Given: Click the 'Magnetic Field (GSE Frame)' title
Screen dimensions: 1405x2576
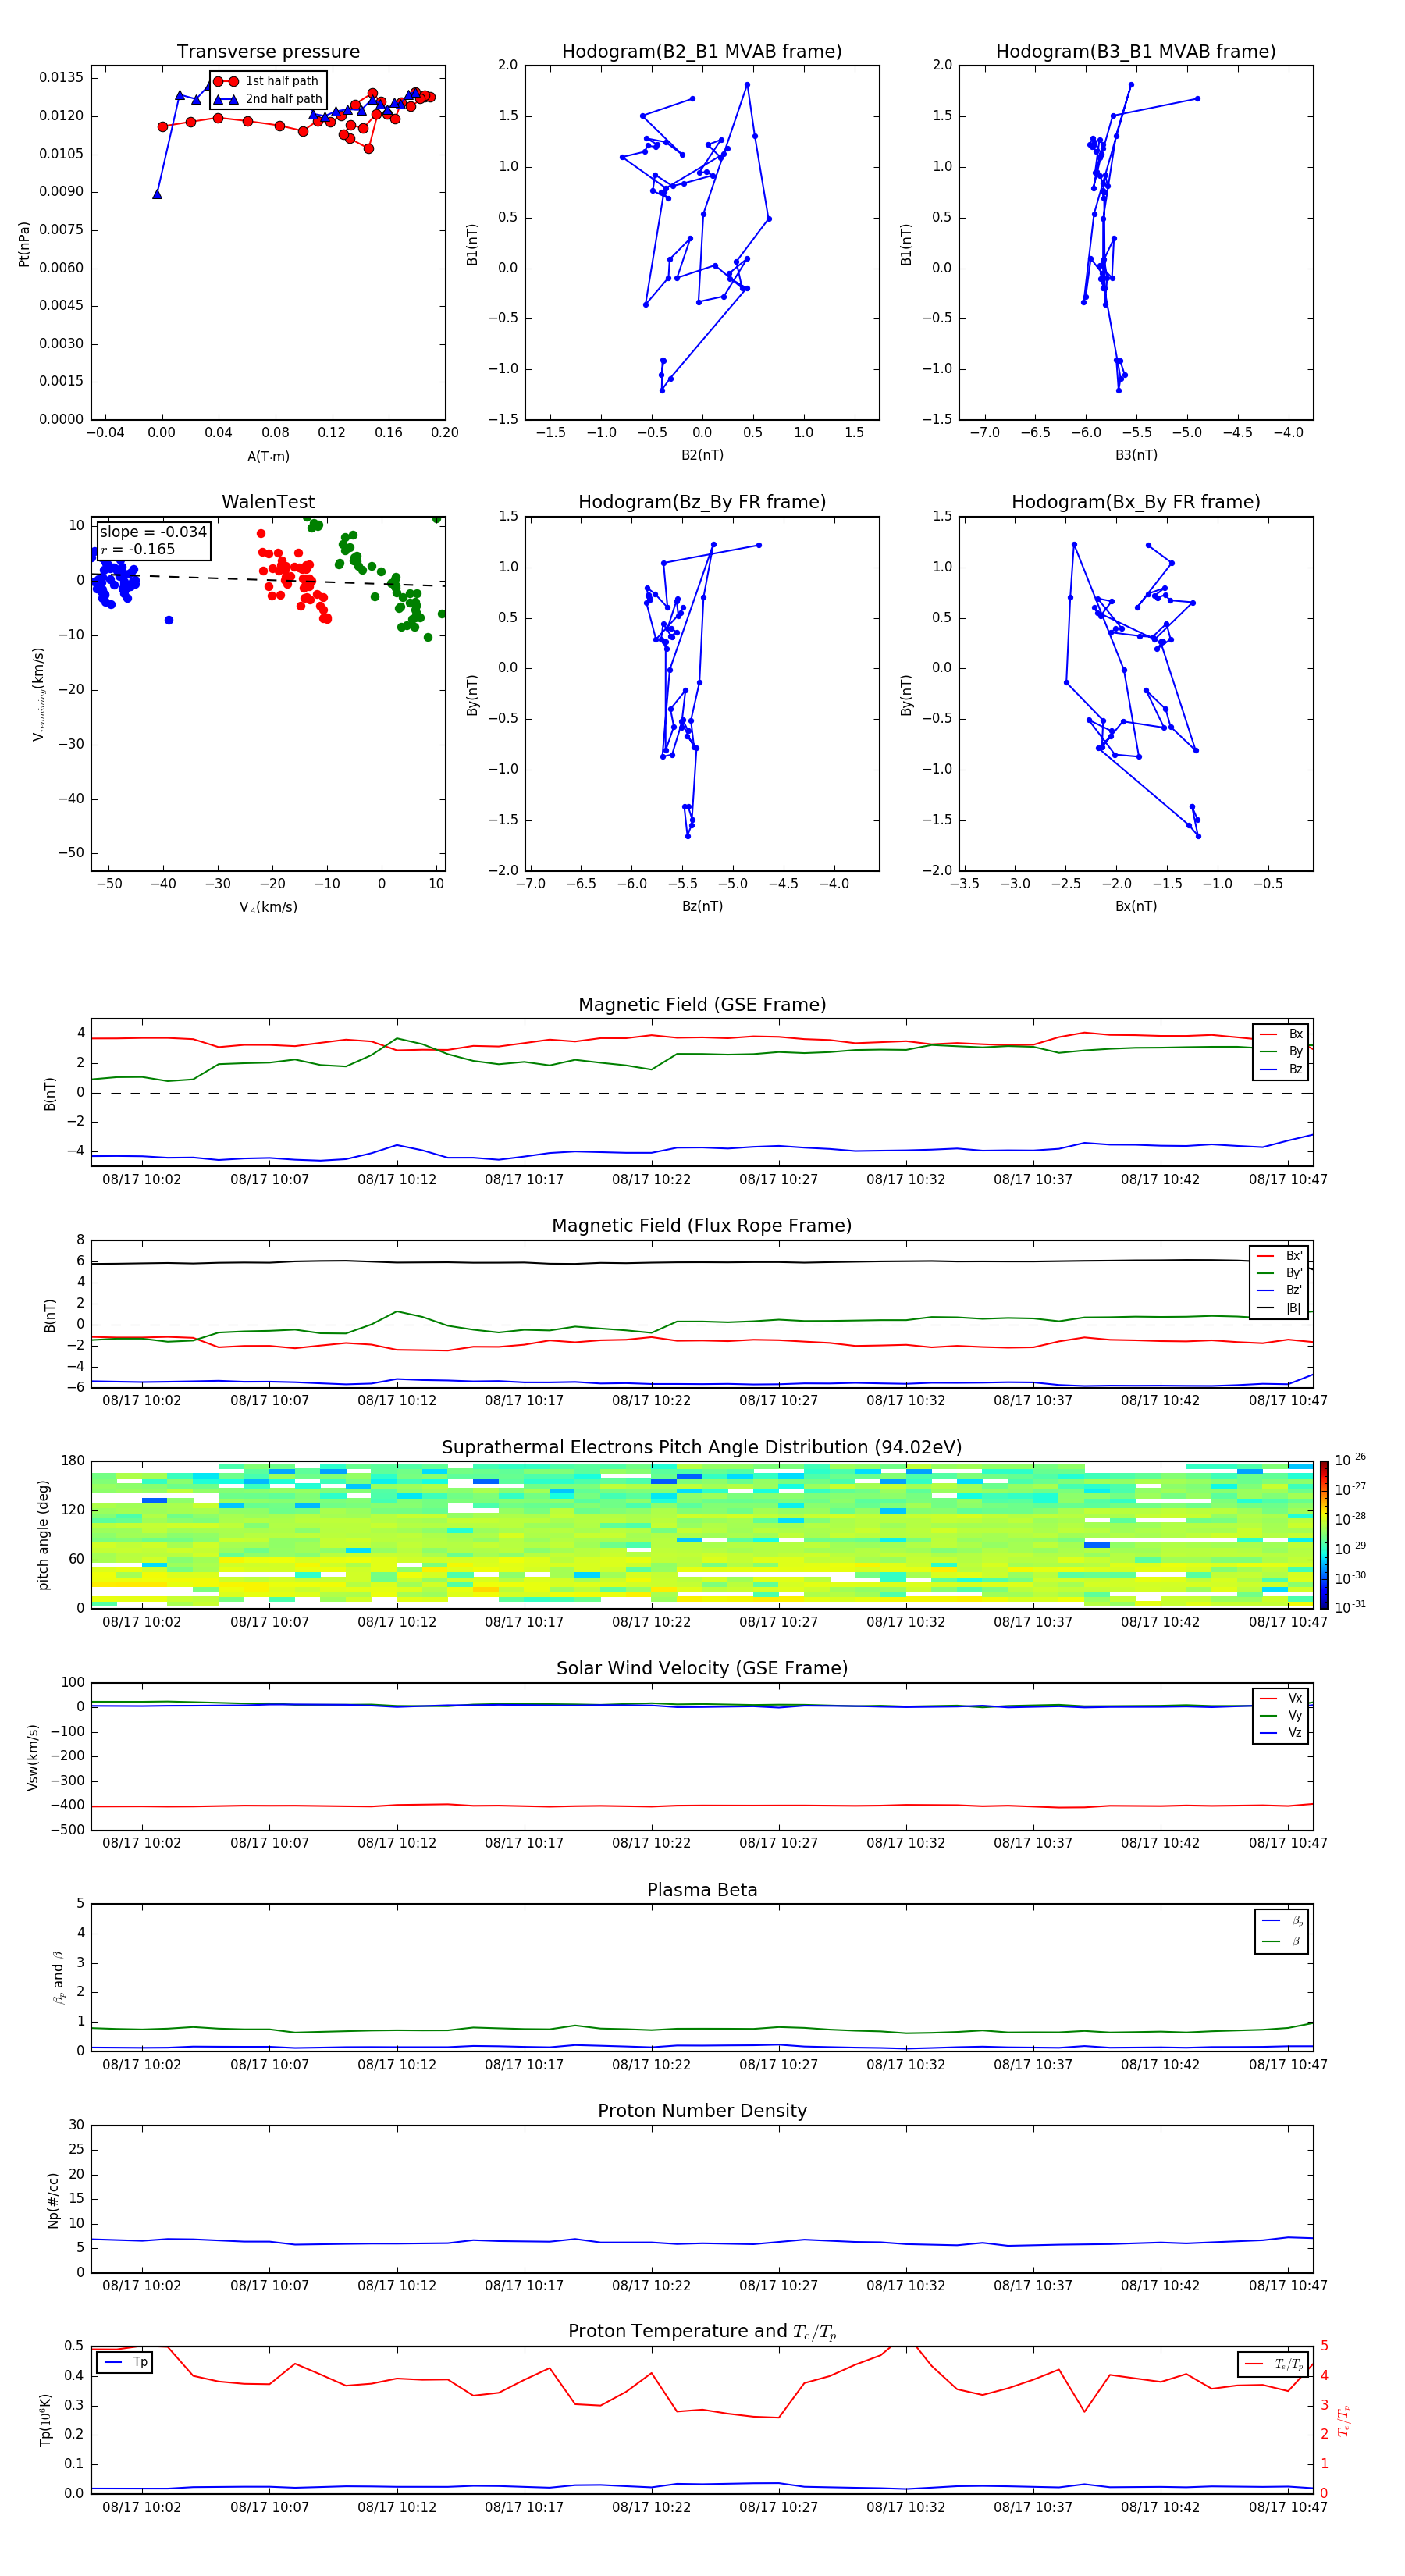Looking at the screenshot, I should click(702, 1005).
